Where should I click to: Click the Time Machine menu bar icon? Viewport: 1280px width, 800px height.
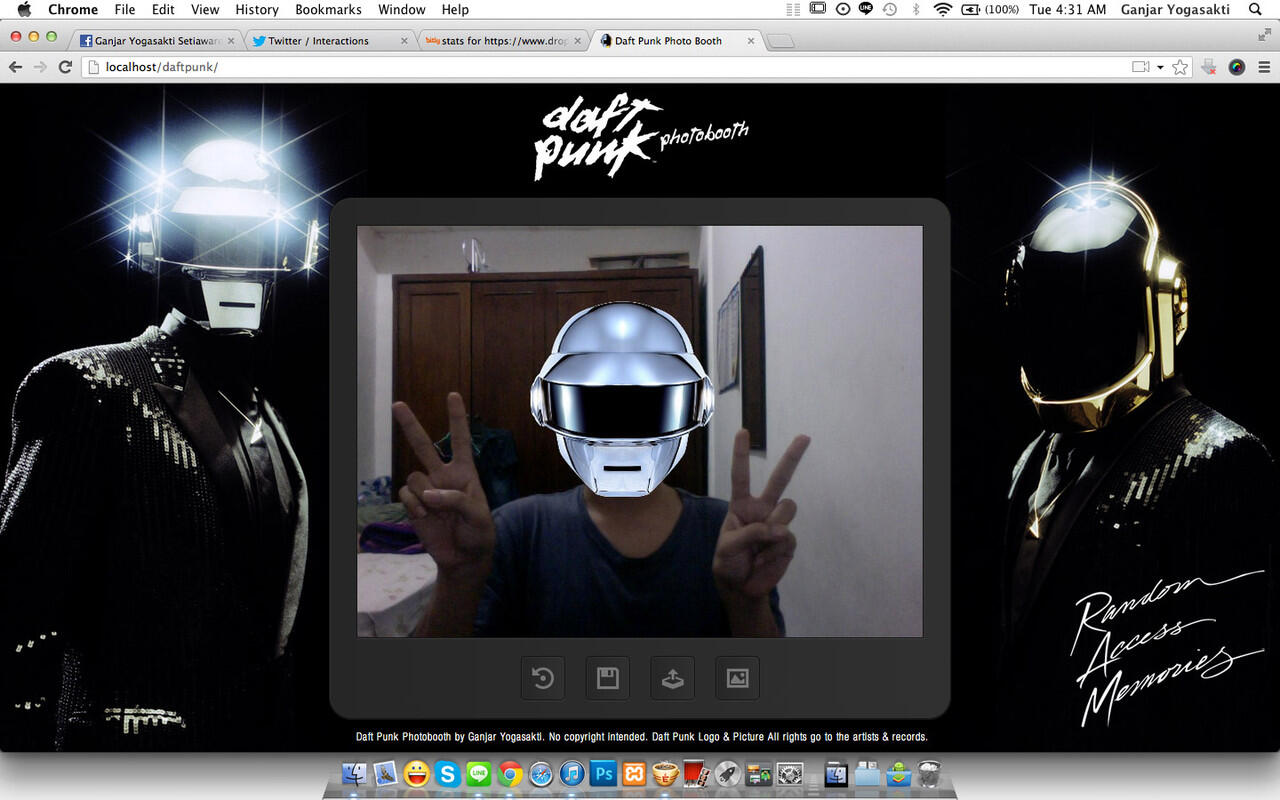coord(889,9)
